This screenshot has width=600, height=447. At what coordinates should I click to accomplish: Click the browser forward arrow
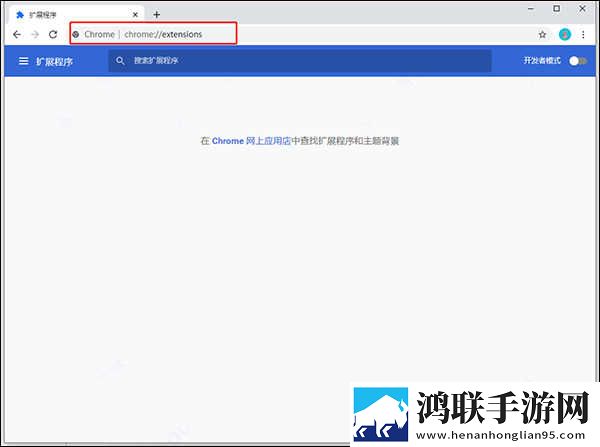(x=35, y=34)
